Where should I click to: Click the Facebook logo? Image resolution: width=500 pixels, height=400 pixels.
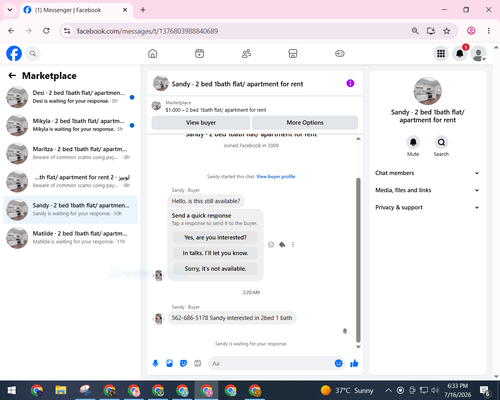[14, 54]
